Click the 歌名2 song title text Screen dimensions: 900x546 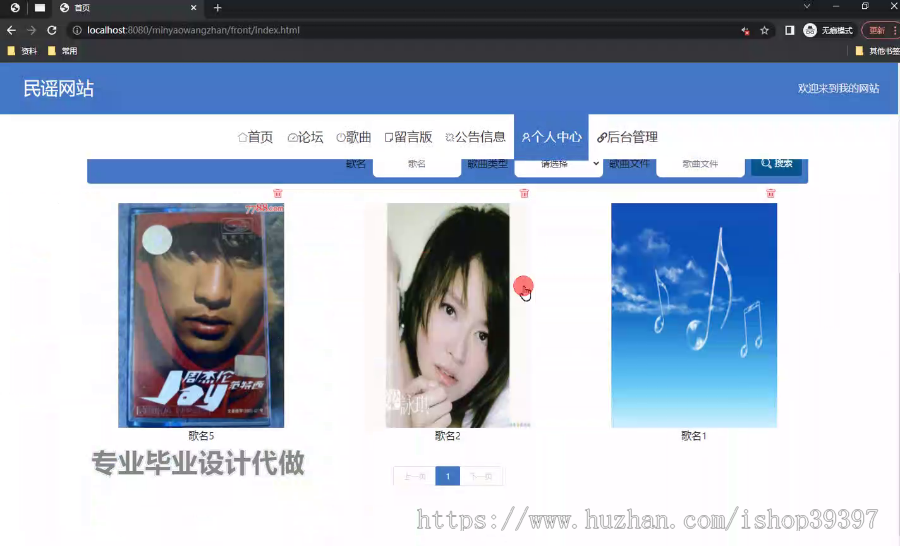448,436
